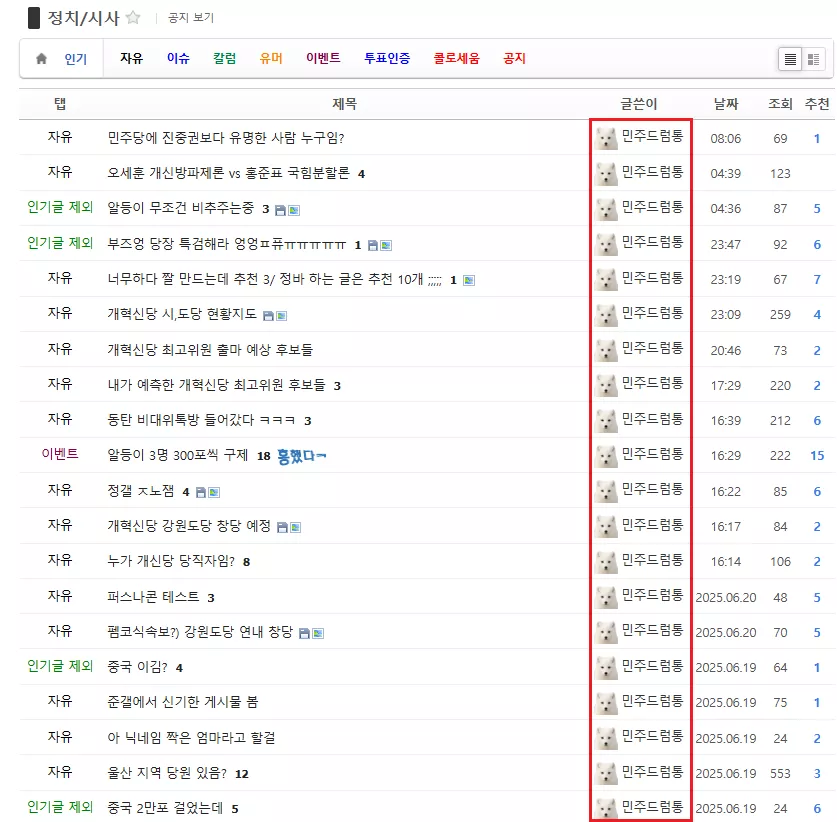Click comment count 12 on 울산 지역 post
The height and width of the screenshot is (822, 837).
[242, 774]
